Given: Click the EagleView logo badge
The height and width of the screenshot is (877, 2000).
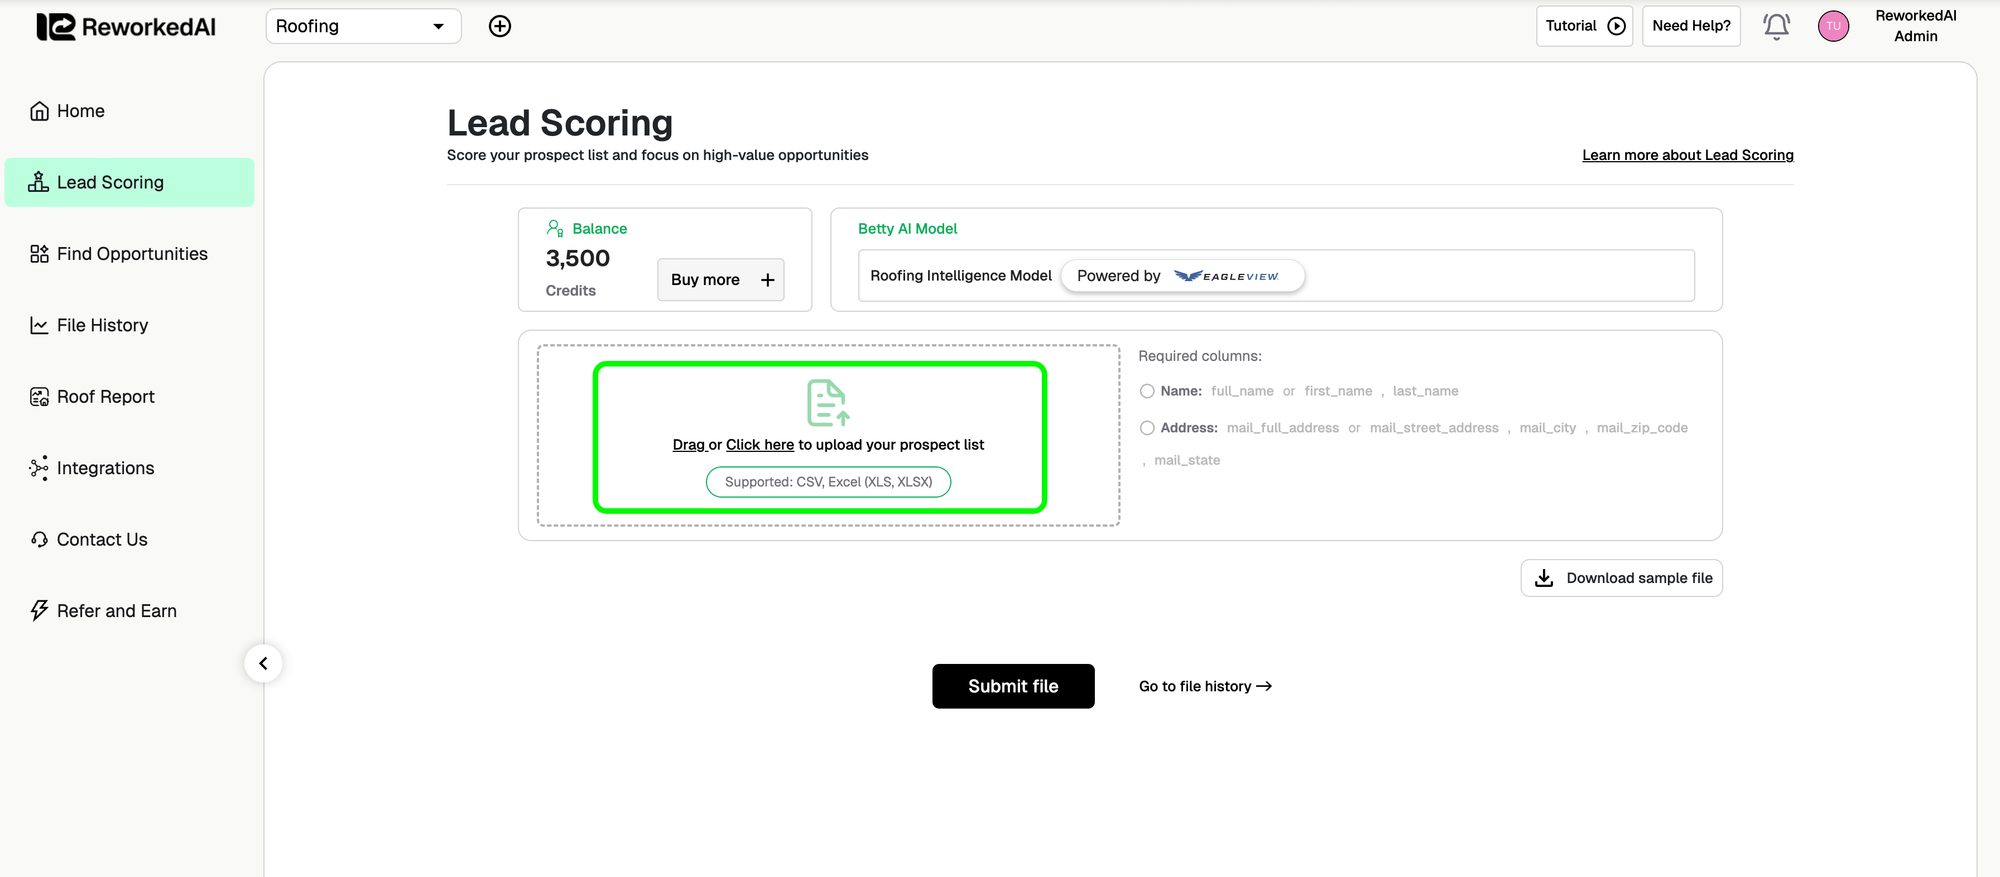Looking at the screenshot, I should tap(1226, 276).
